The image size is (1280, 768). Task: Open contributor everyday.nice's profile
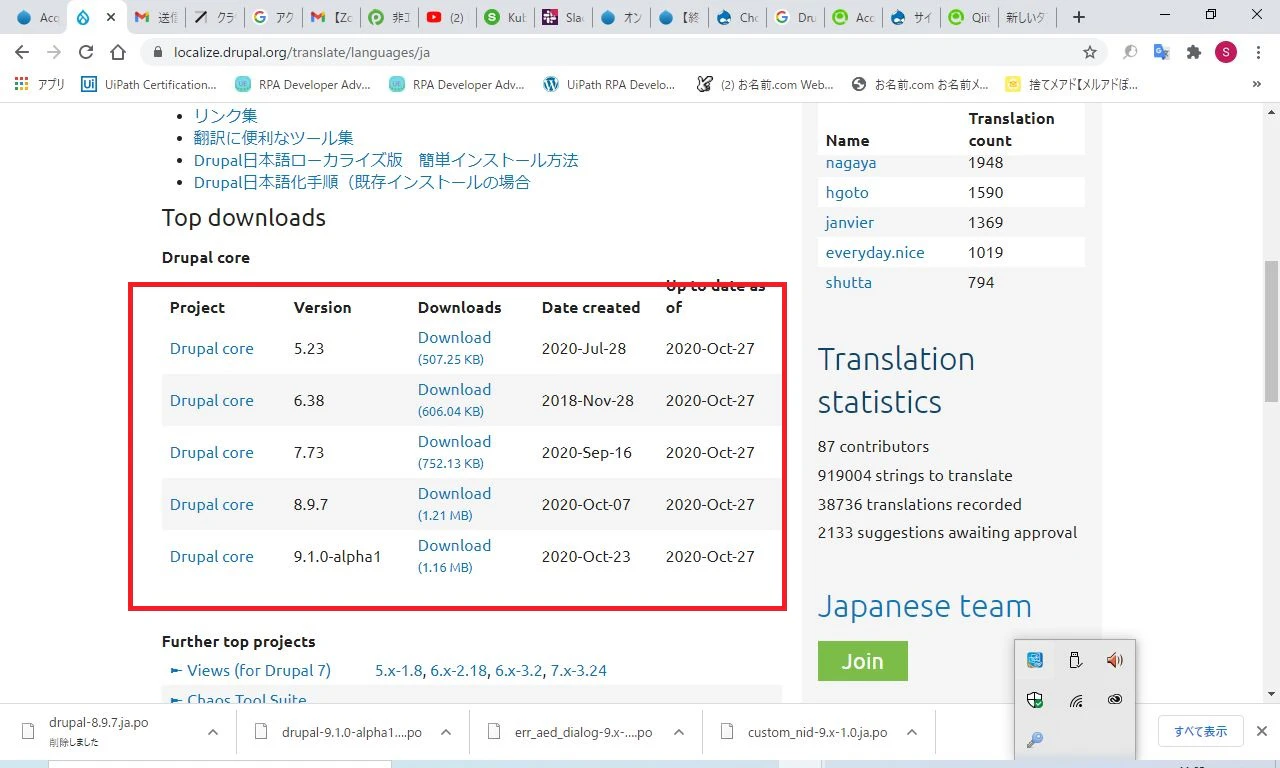(875, 252)
